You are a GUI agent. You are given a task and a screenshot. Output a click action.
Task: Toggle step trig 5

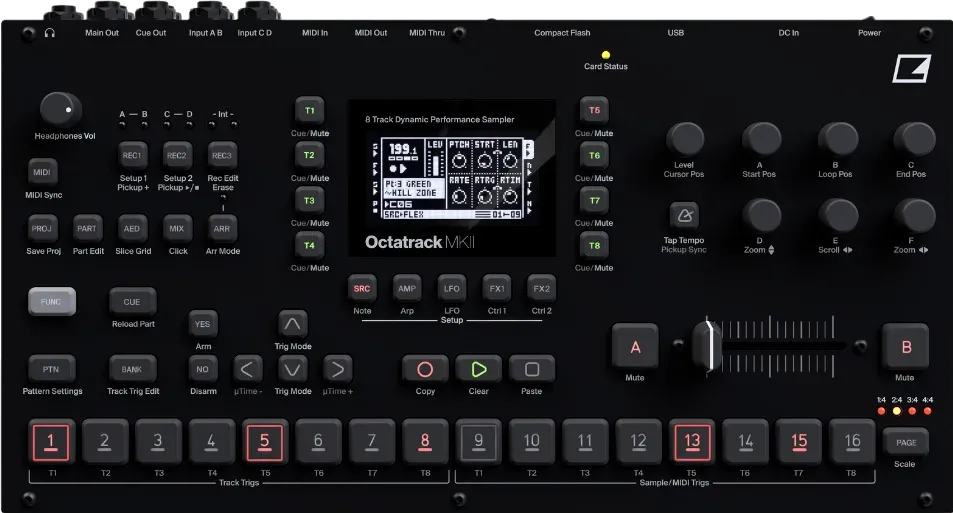(x=264, y=442)
